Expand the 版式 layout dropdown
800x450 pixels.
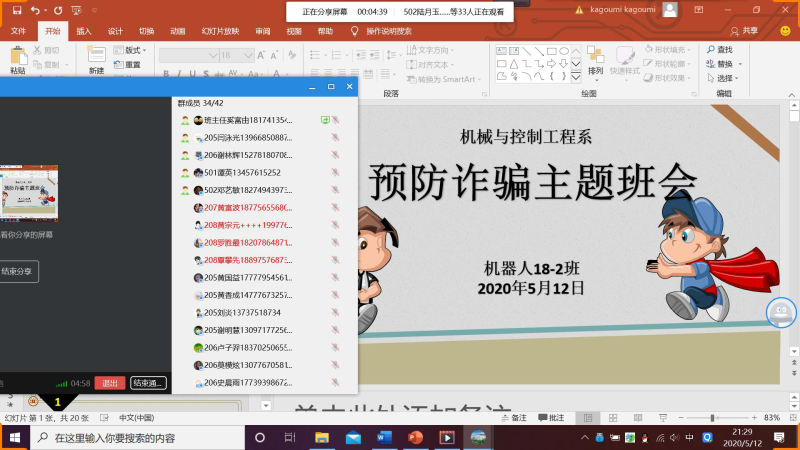point(133,50)
